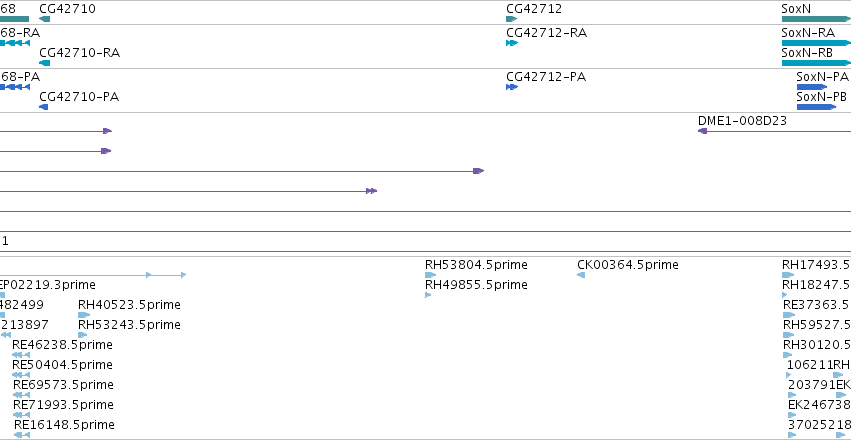Image resolution: width=851 pixels, height=440 pixels.
Task: Select the CG42712 gene feature
Action: 511,19
